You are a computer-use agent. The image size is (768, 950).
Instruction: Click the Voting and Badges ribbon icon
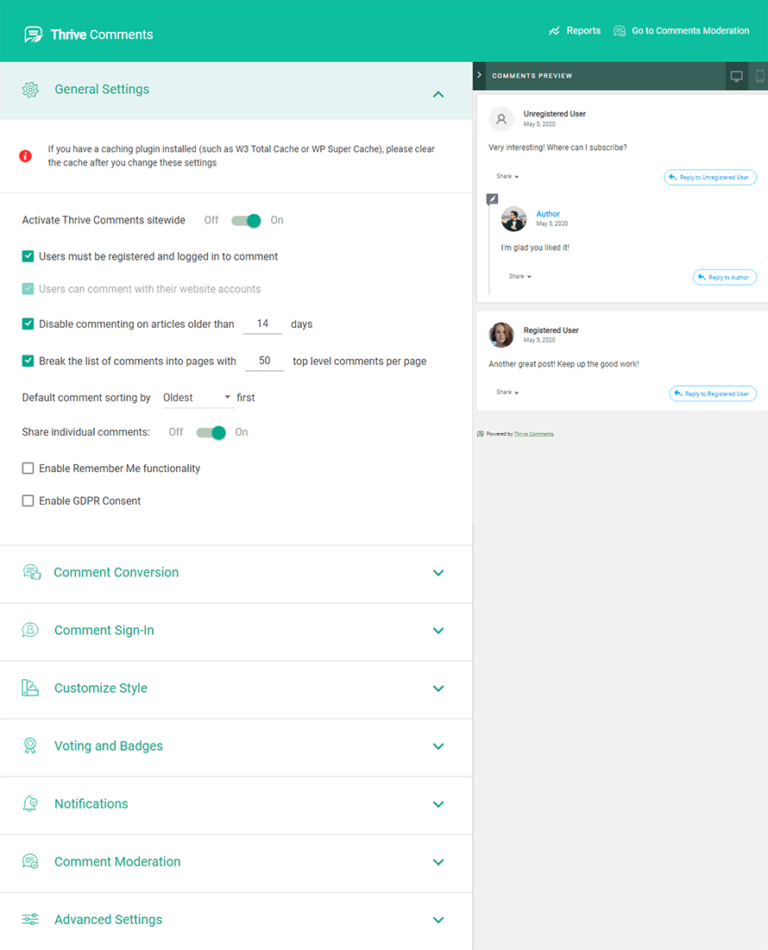click(30, 745)
